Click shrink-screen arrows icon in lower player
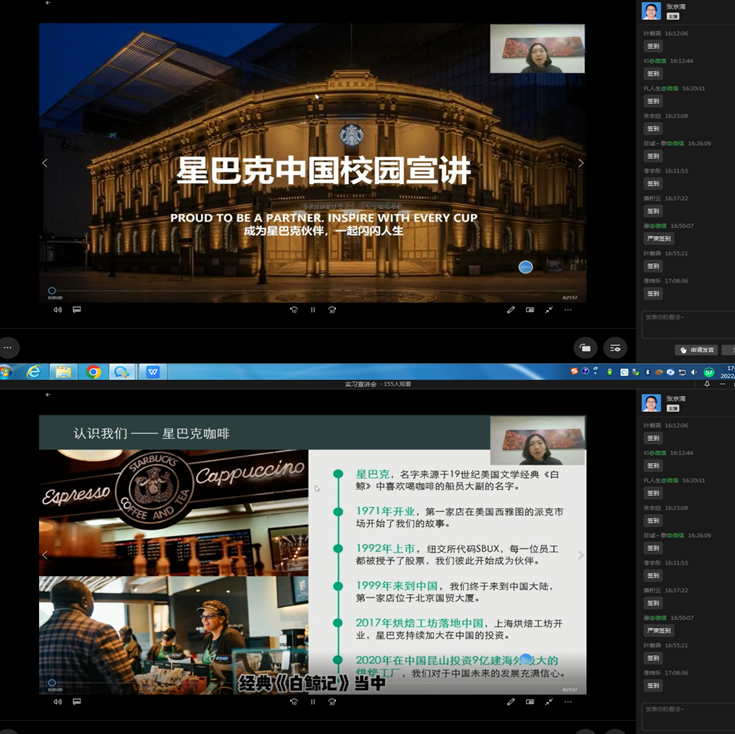This screenshot has width=735, height=734. pyautogui.click(x=549, y=702)
